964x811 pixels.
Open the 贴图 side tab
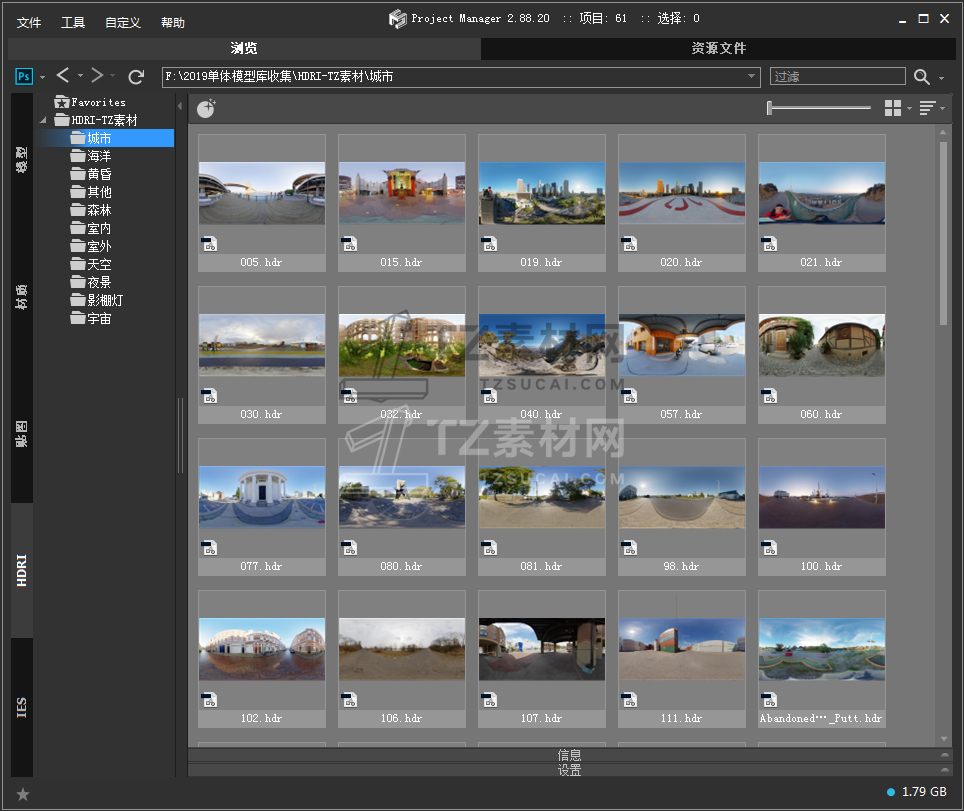point(22,434)
